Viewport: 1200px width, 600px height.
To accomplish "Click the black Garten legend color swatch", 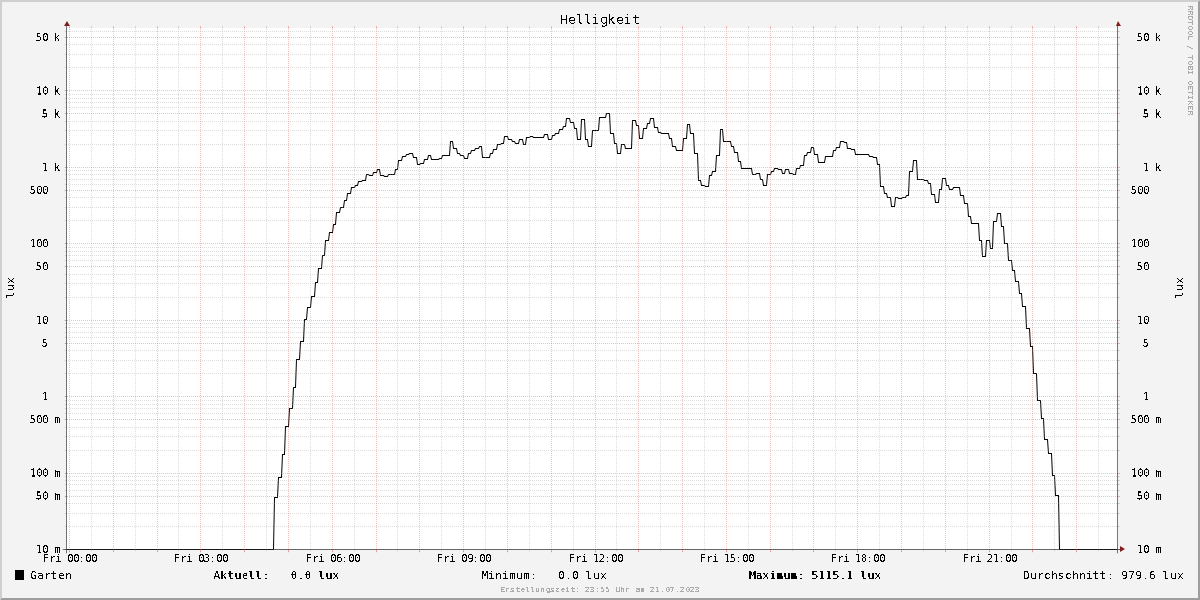I will [x=20, y=575].
